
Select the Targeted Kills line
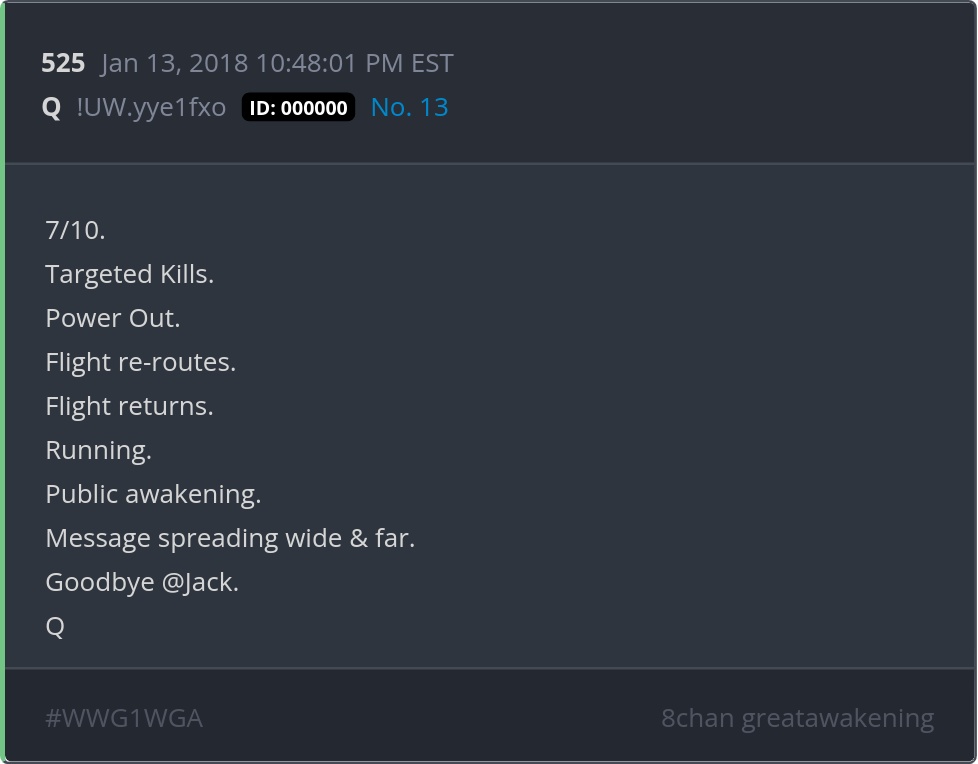tap(129, 274)
